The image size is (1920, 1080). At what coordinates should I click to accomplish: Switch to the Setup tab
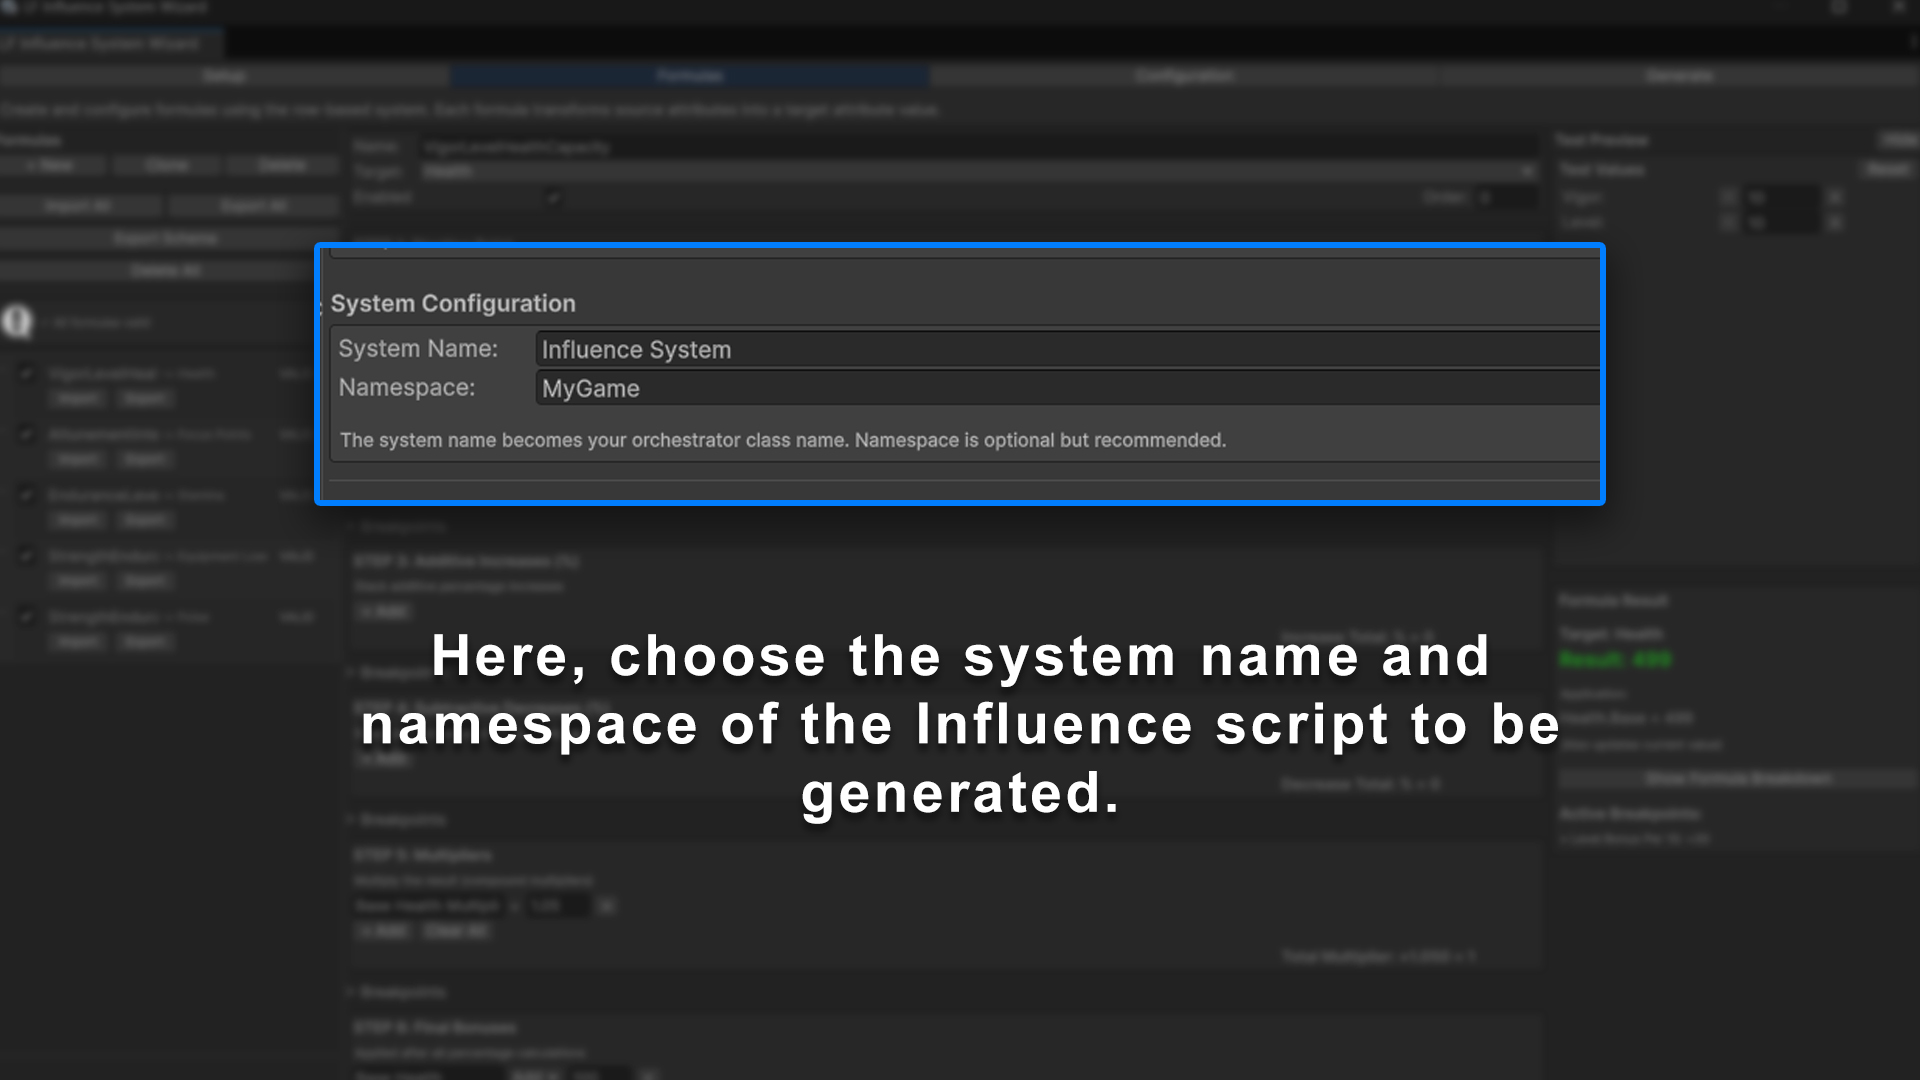tap(225, 76)
